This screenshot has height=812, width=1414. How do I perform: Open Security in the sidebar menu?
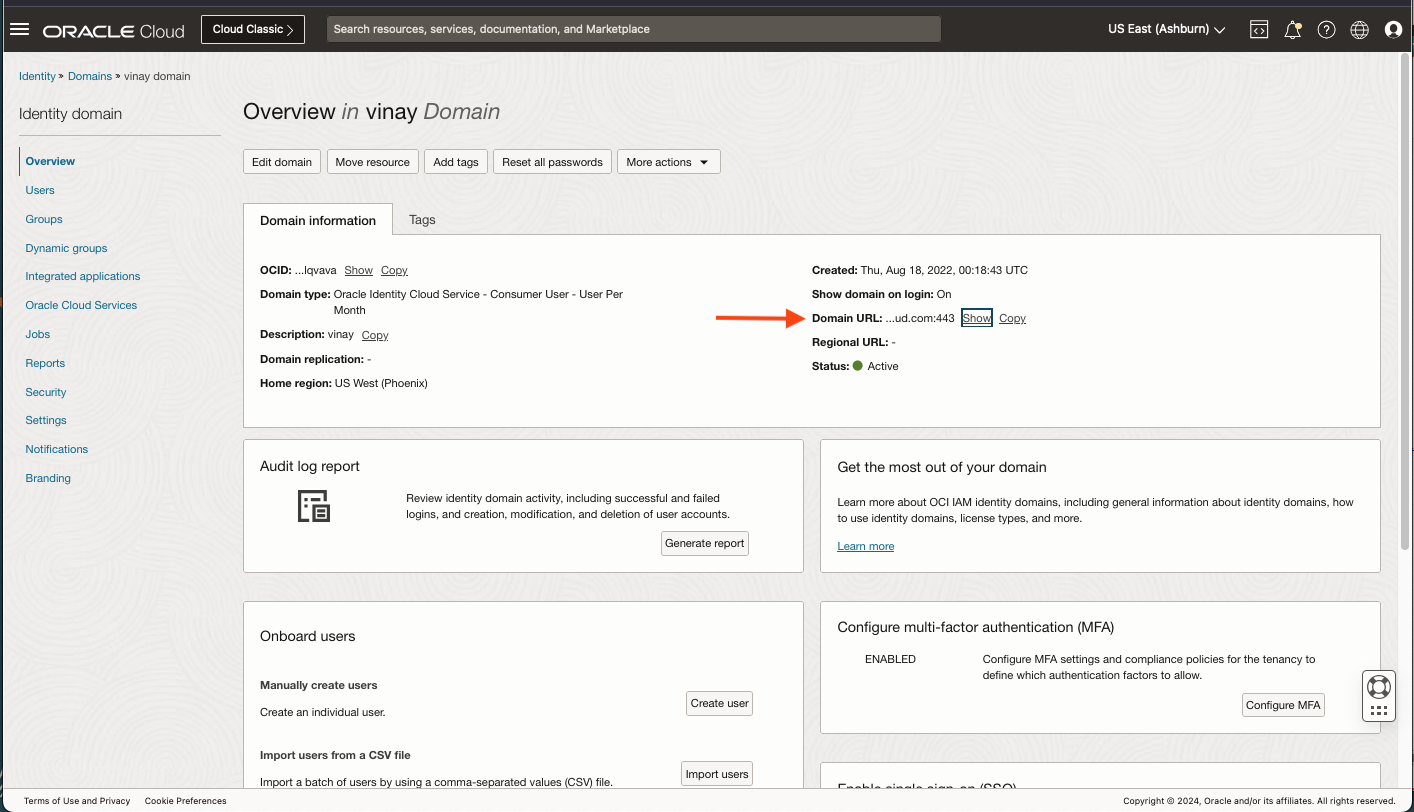[46, 392]
